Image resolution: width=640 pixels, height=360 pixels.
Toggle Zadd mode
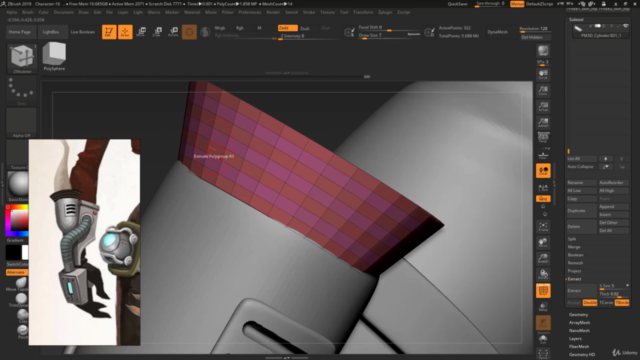[287, 28]
